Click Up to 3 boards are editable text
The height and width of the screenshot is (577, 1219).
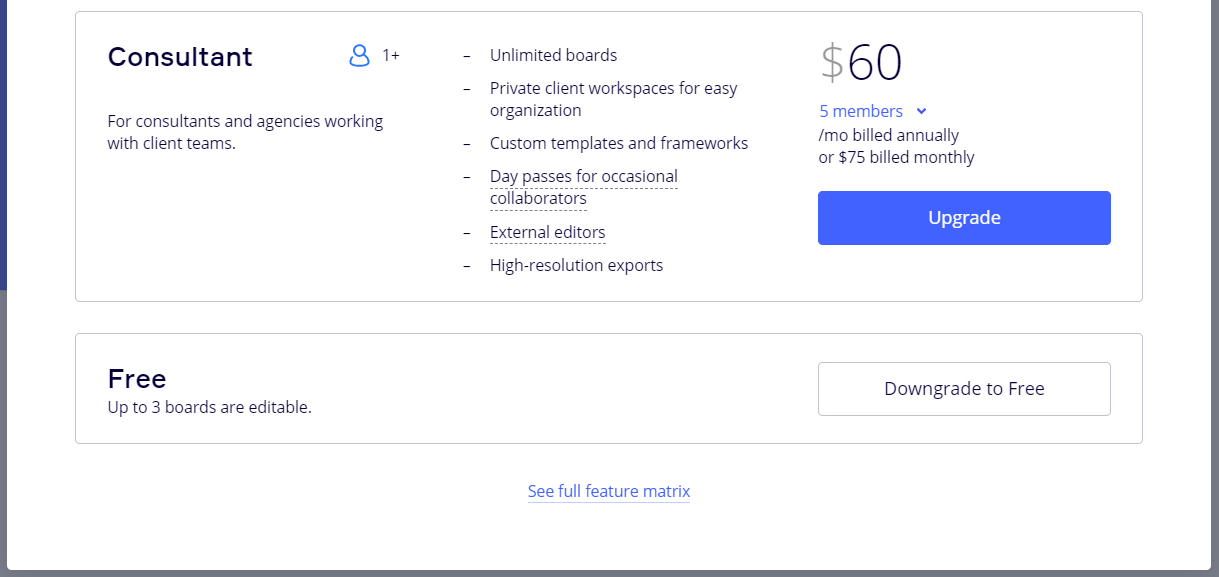click(209, 407)
